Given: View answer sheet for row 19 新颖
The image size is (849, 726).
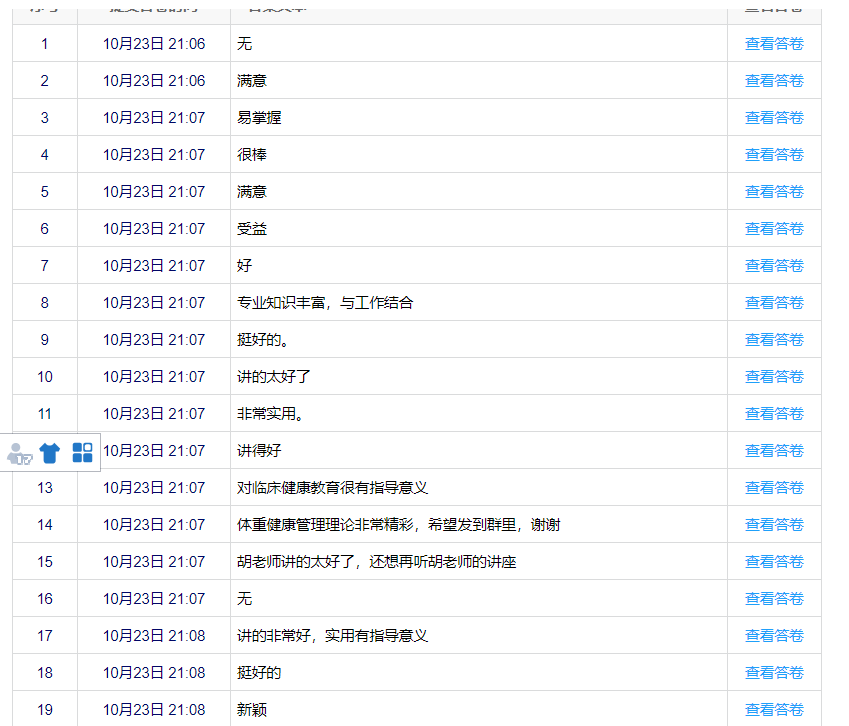Looking at the screenshot, I should (774, 710).
